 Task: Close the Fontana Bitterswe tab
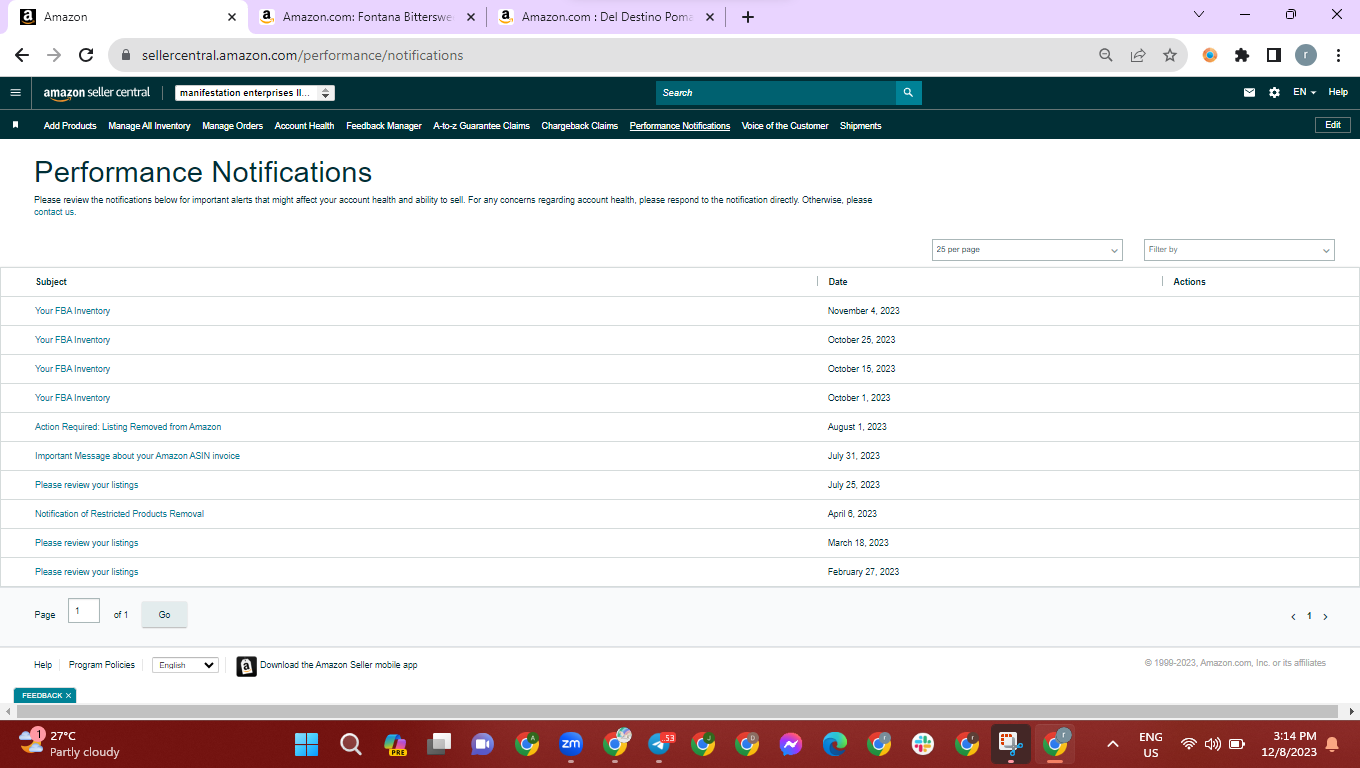(x=471, y=17)
